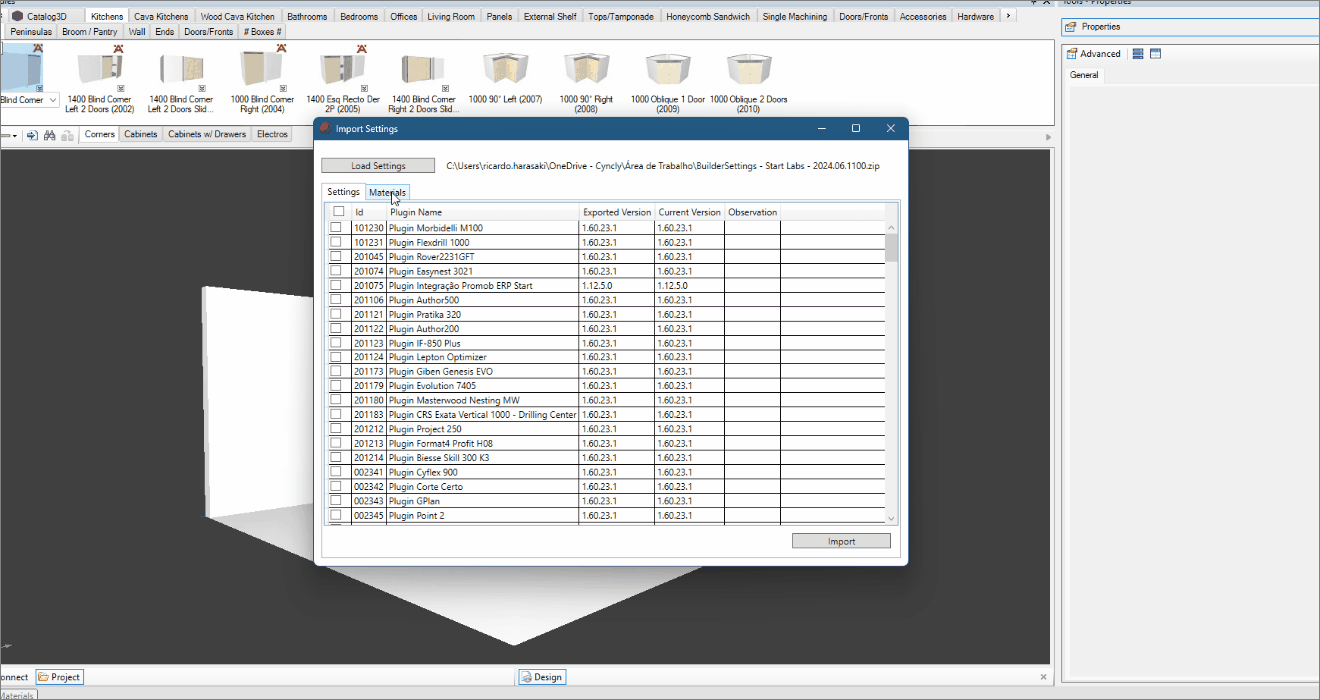Open the Cava Kitchens catalog tab
Image resolution: width=1320 pixels, height=700 pixels.
click(161, 17)
